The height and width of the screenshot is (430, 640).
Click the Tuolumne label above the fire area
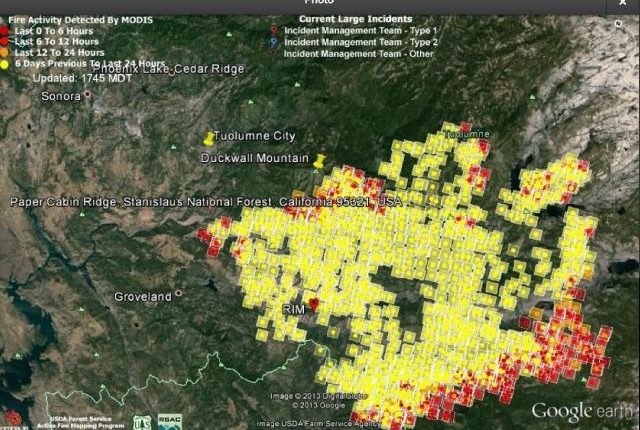[x=468, y=133]
